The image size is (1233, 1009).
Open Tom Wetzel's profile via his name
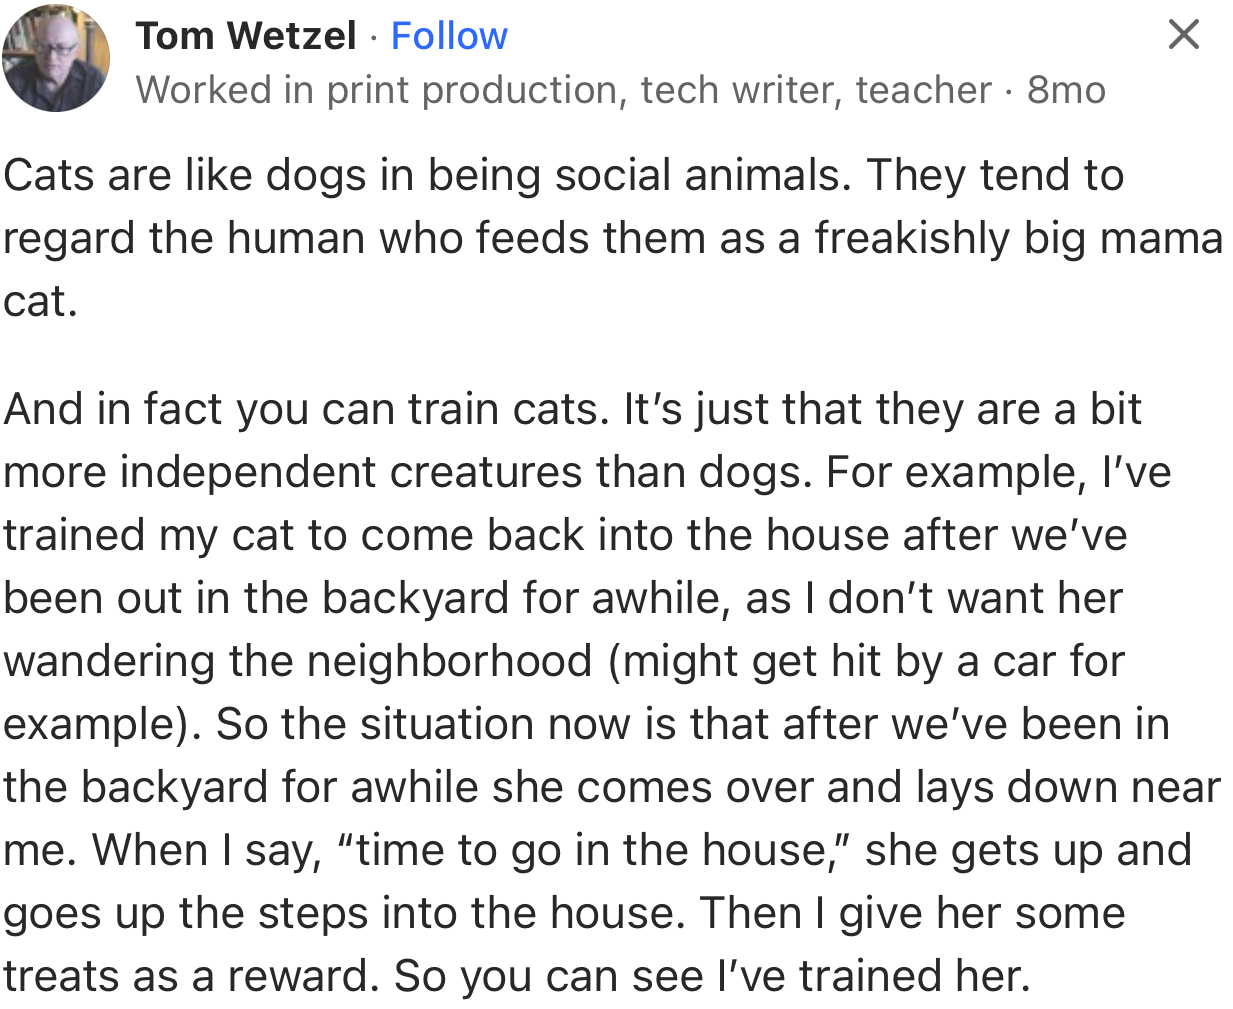click(246, 35)
